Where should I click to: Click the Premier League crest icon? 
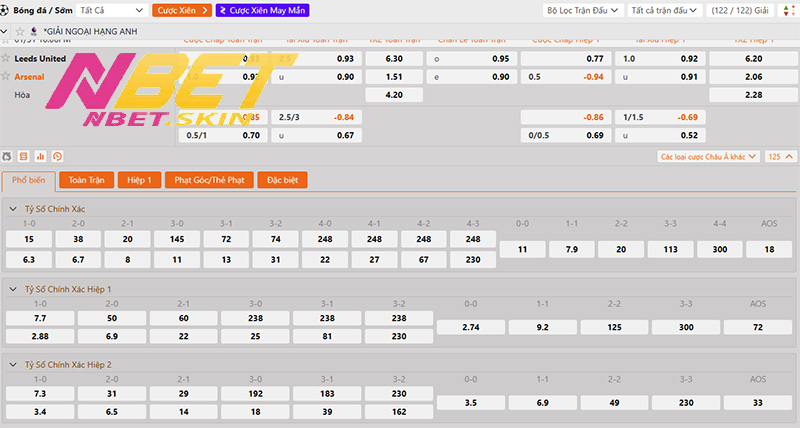click(x=35, y=32)
